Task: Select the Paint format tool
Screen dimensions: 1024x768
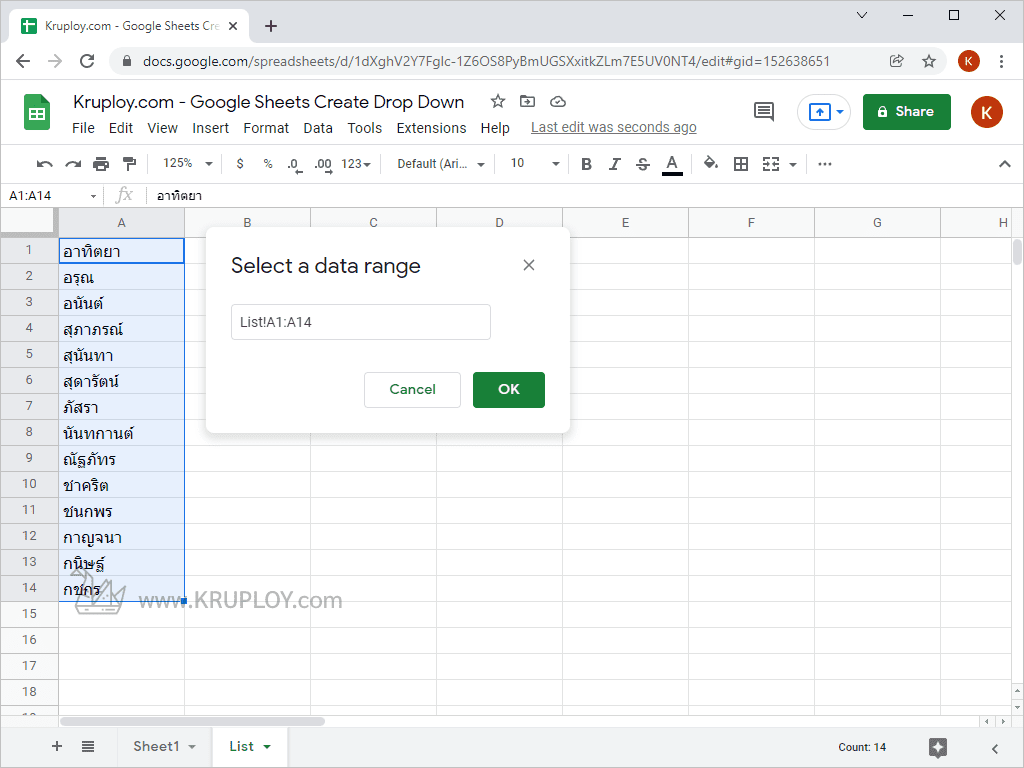Action: click(130, 164)
